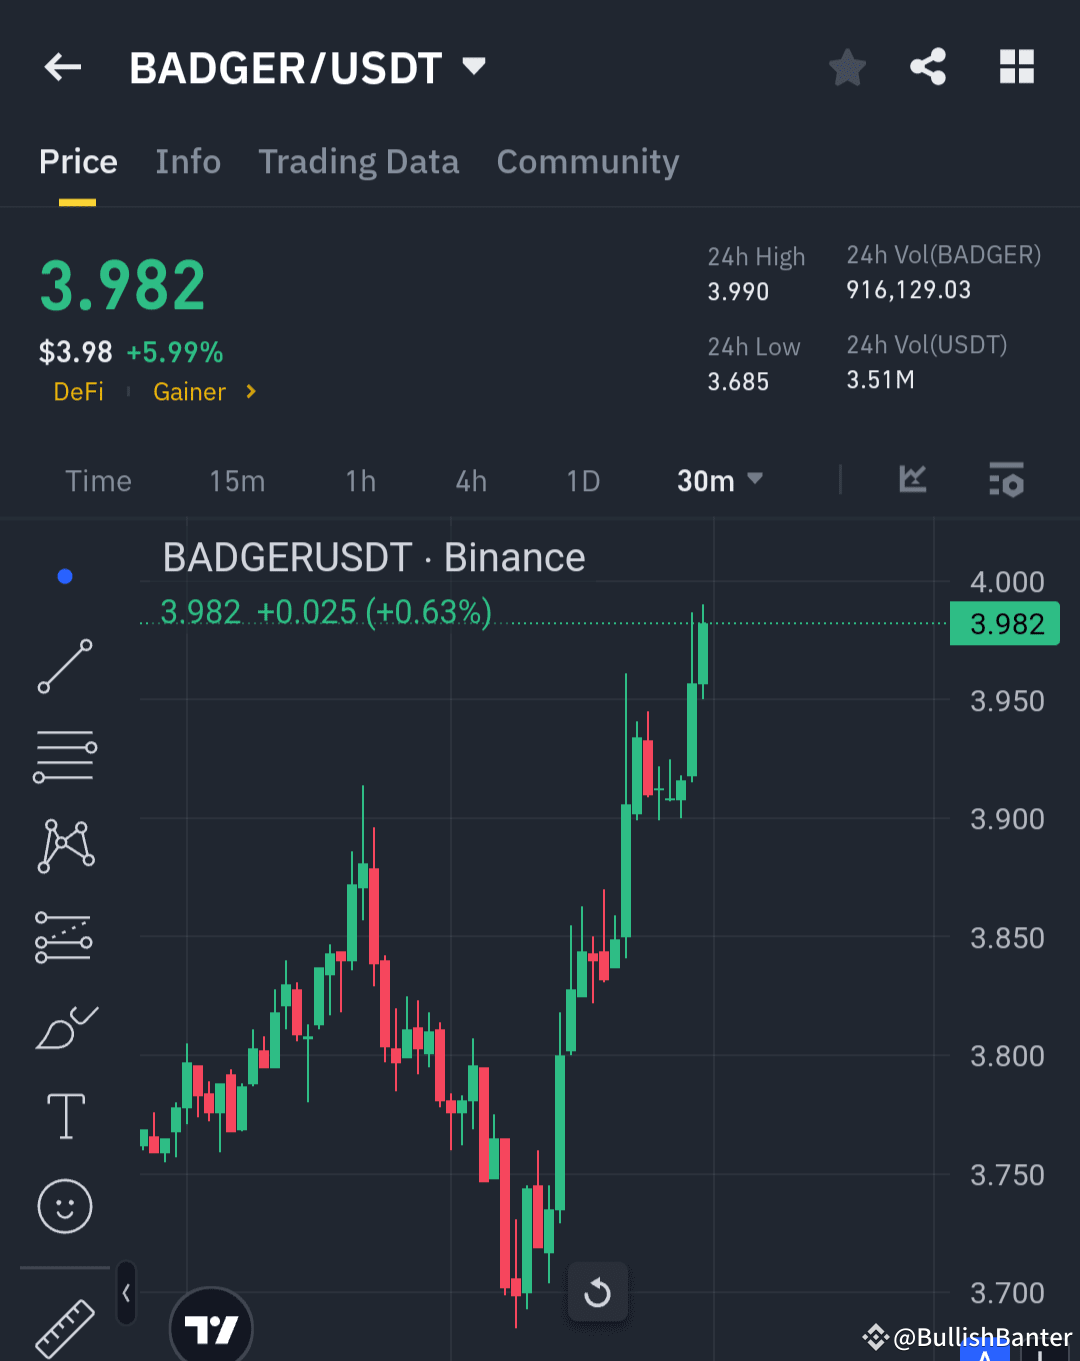Viewport: 1080px width, 1361px height.
Task: Toggle BADGER/USDT as a favorite
Action: 846,67
